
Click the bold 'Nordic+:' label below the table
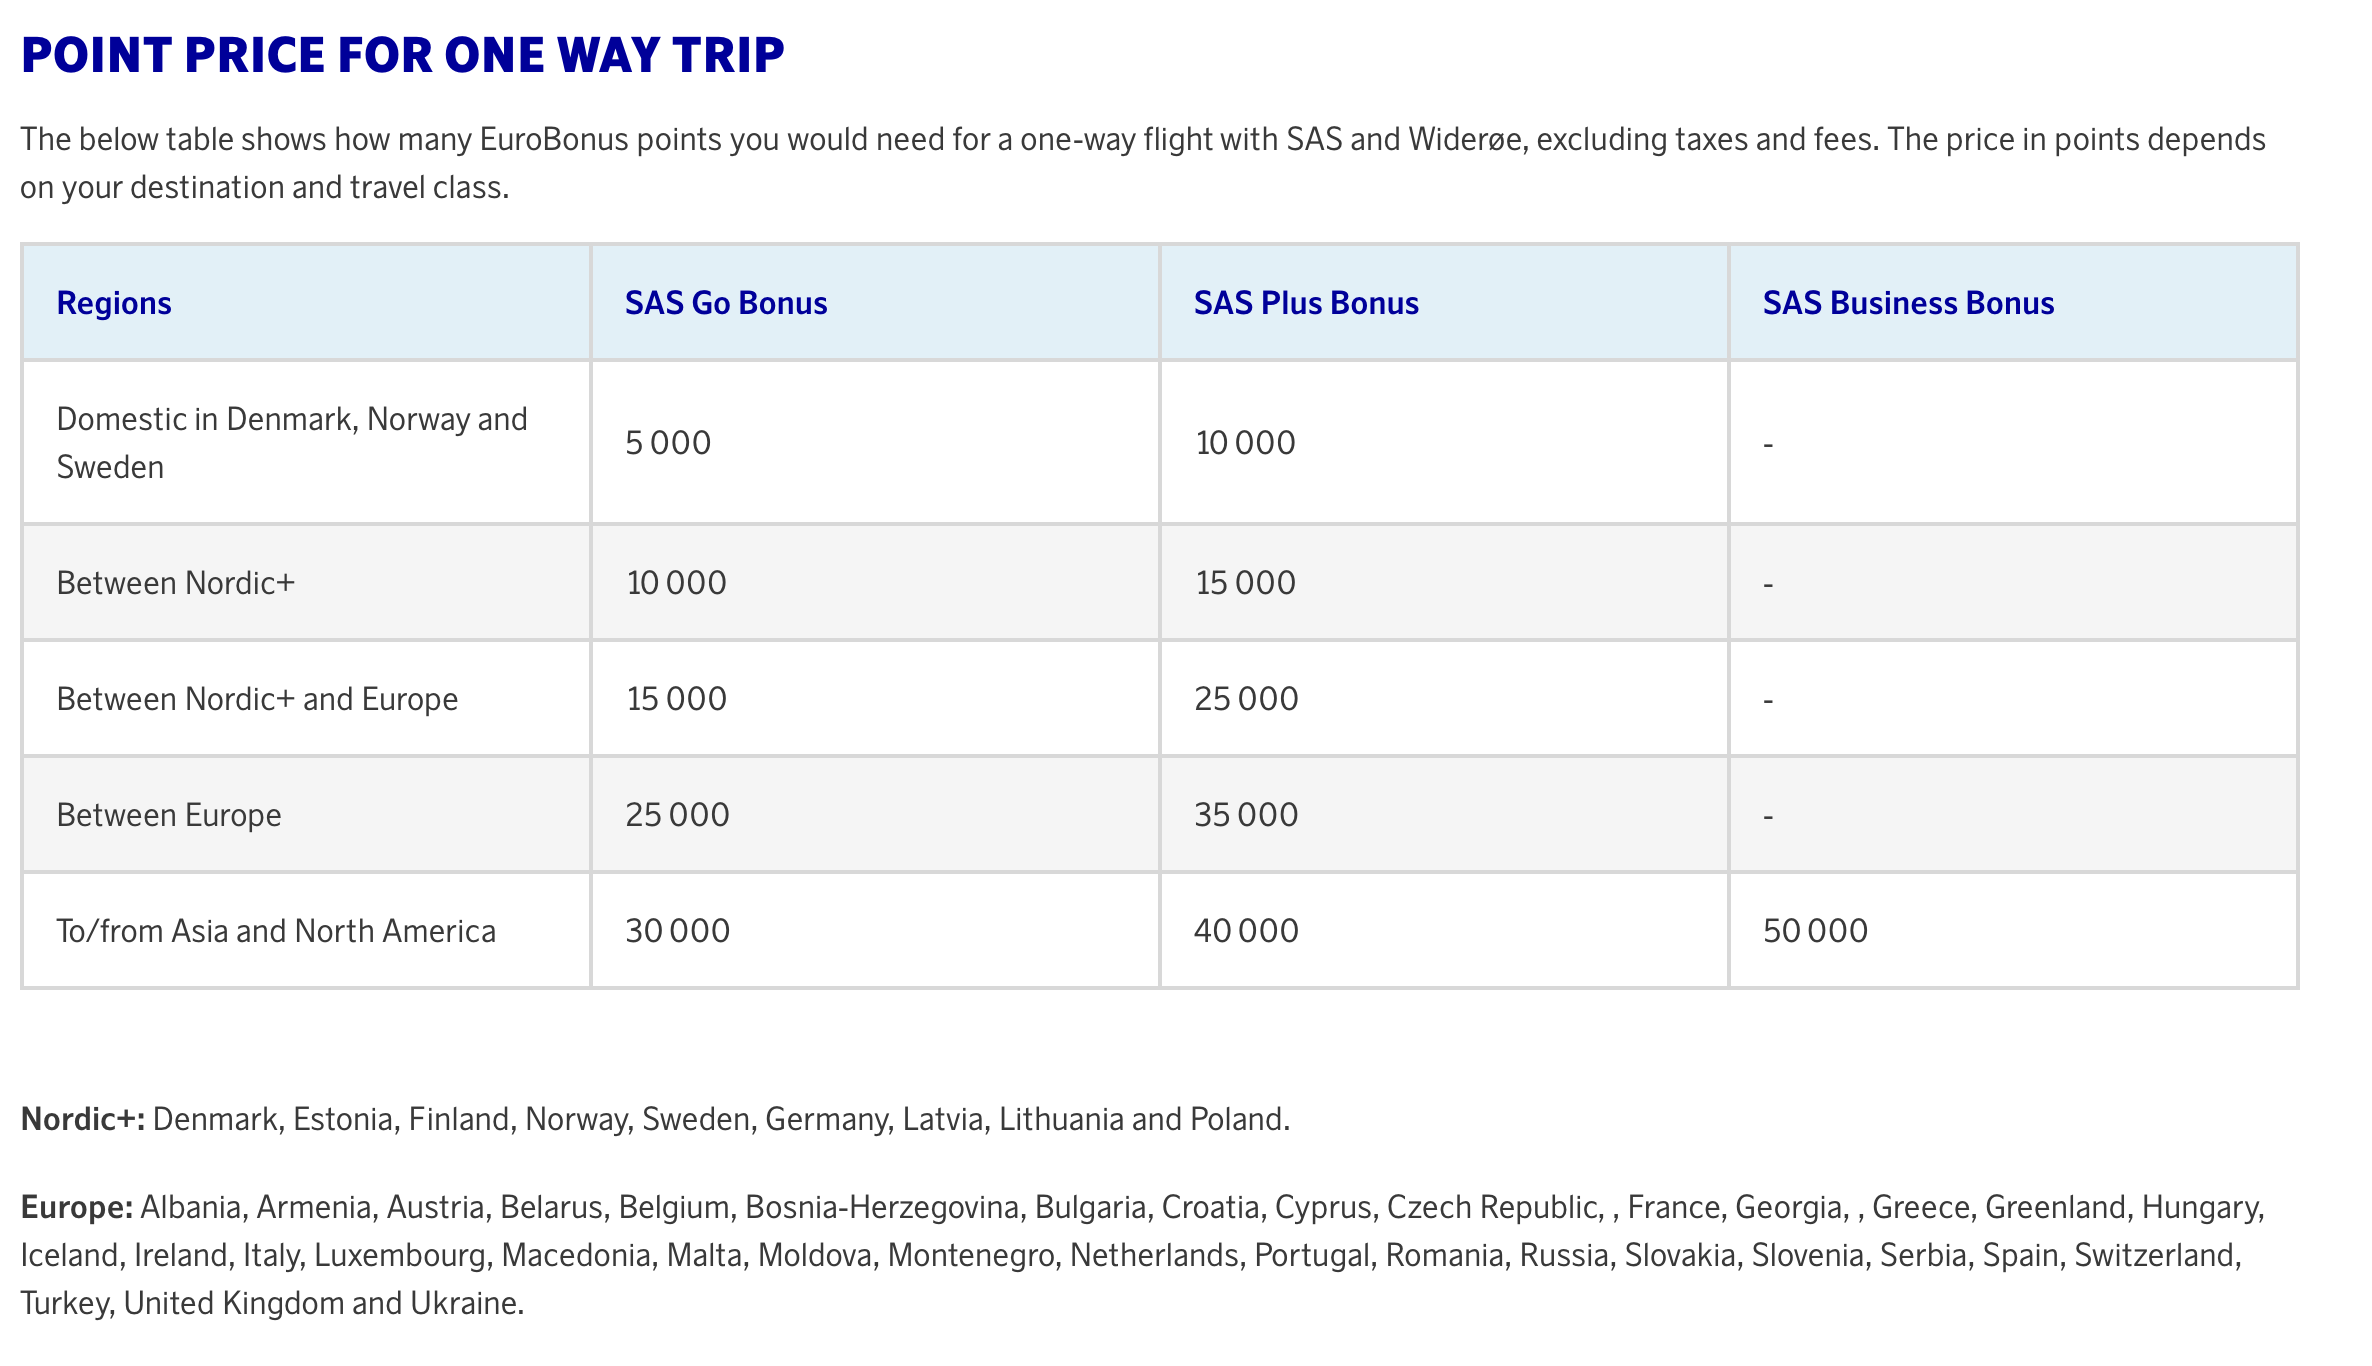(83, 1119)
